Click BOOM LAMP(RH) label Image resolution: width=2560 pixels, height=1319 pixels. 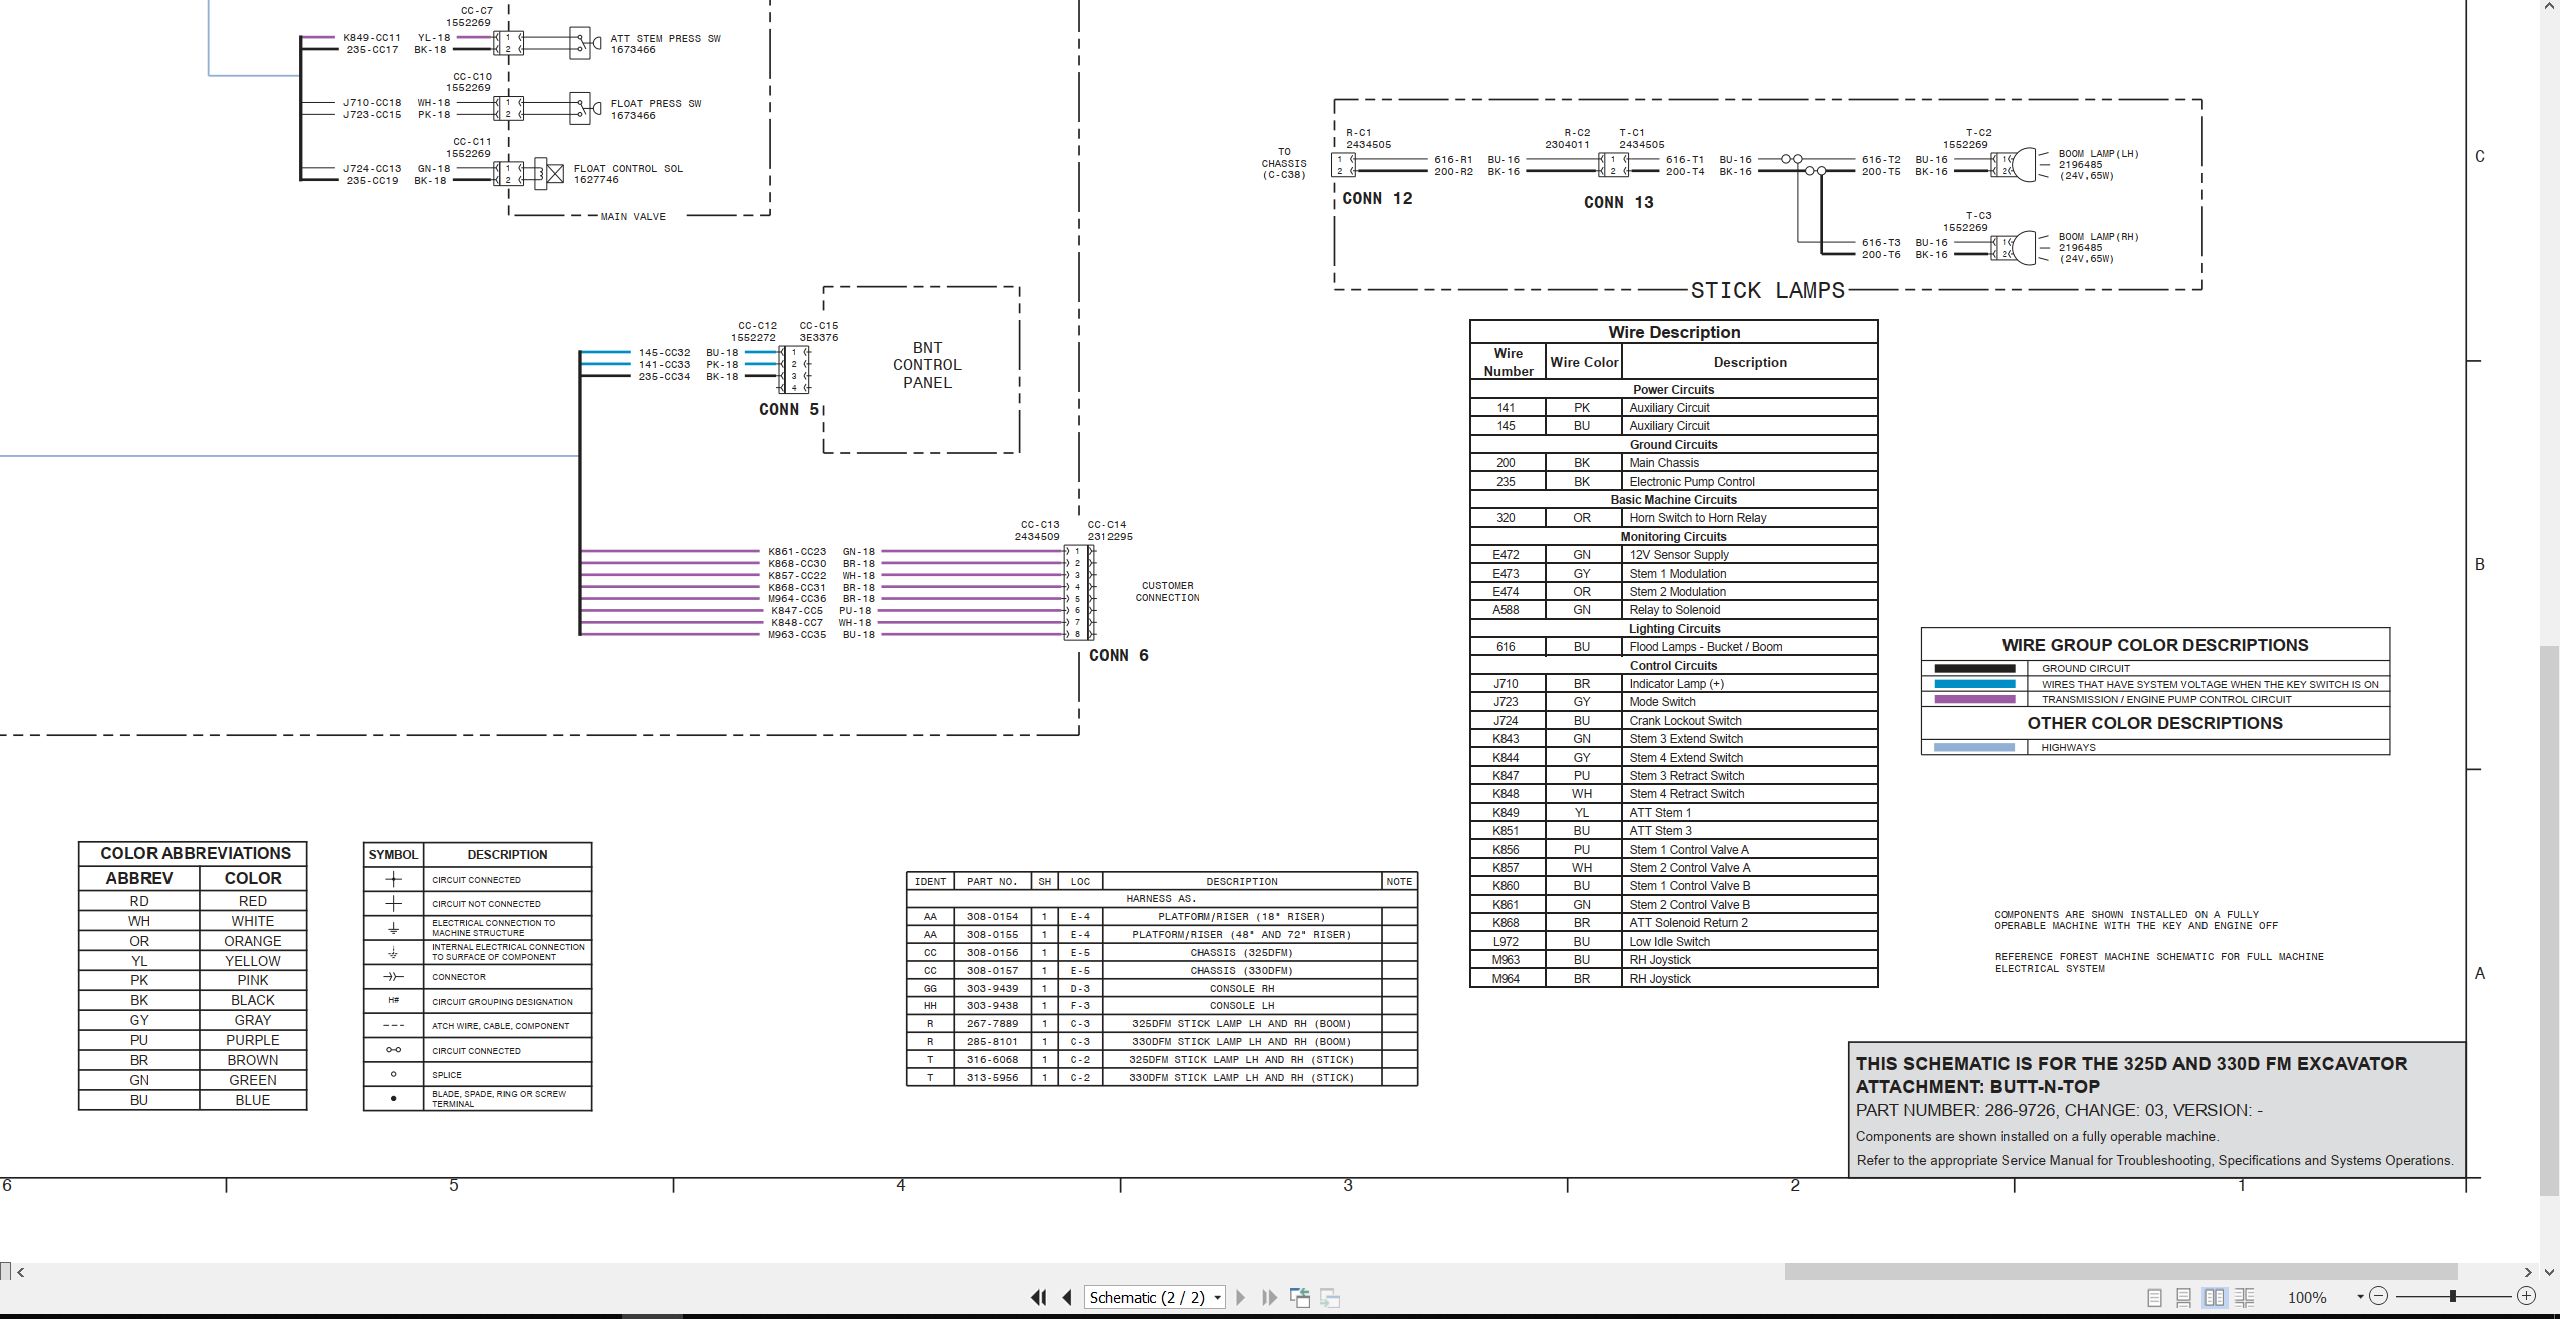coord(2098,237)
